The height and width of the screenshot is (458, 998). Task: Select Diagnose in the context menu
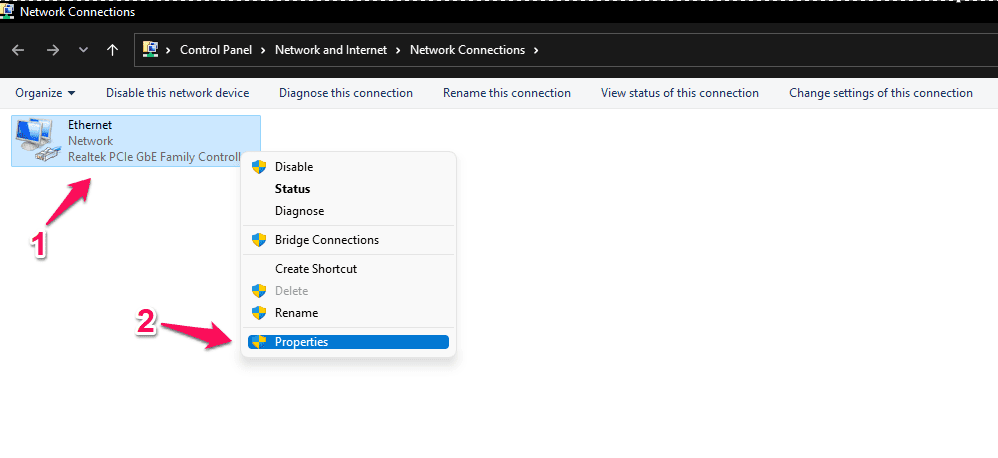[x=299, y=211]
